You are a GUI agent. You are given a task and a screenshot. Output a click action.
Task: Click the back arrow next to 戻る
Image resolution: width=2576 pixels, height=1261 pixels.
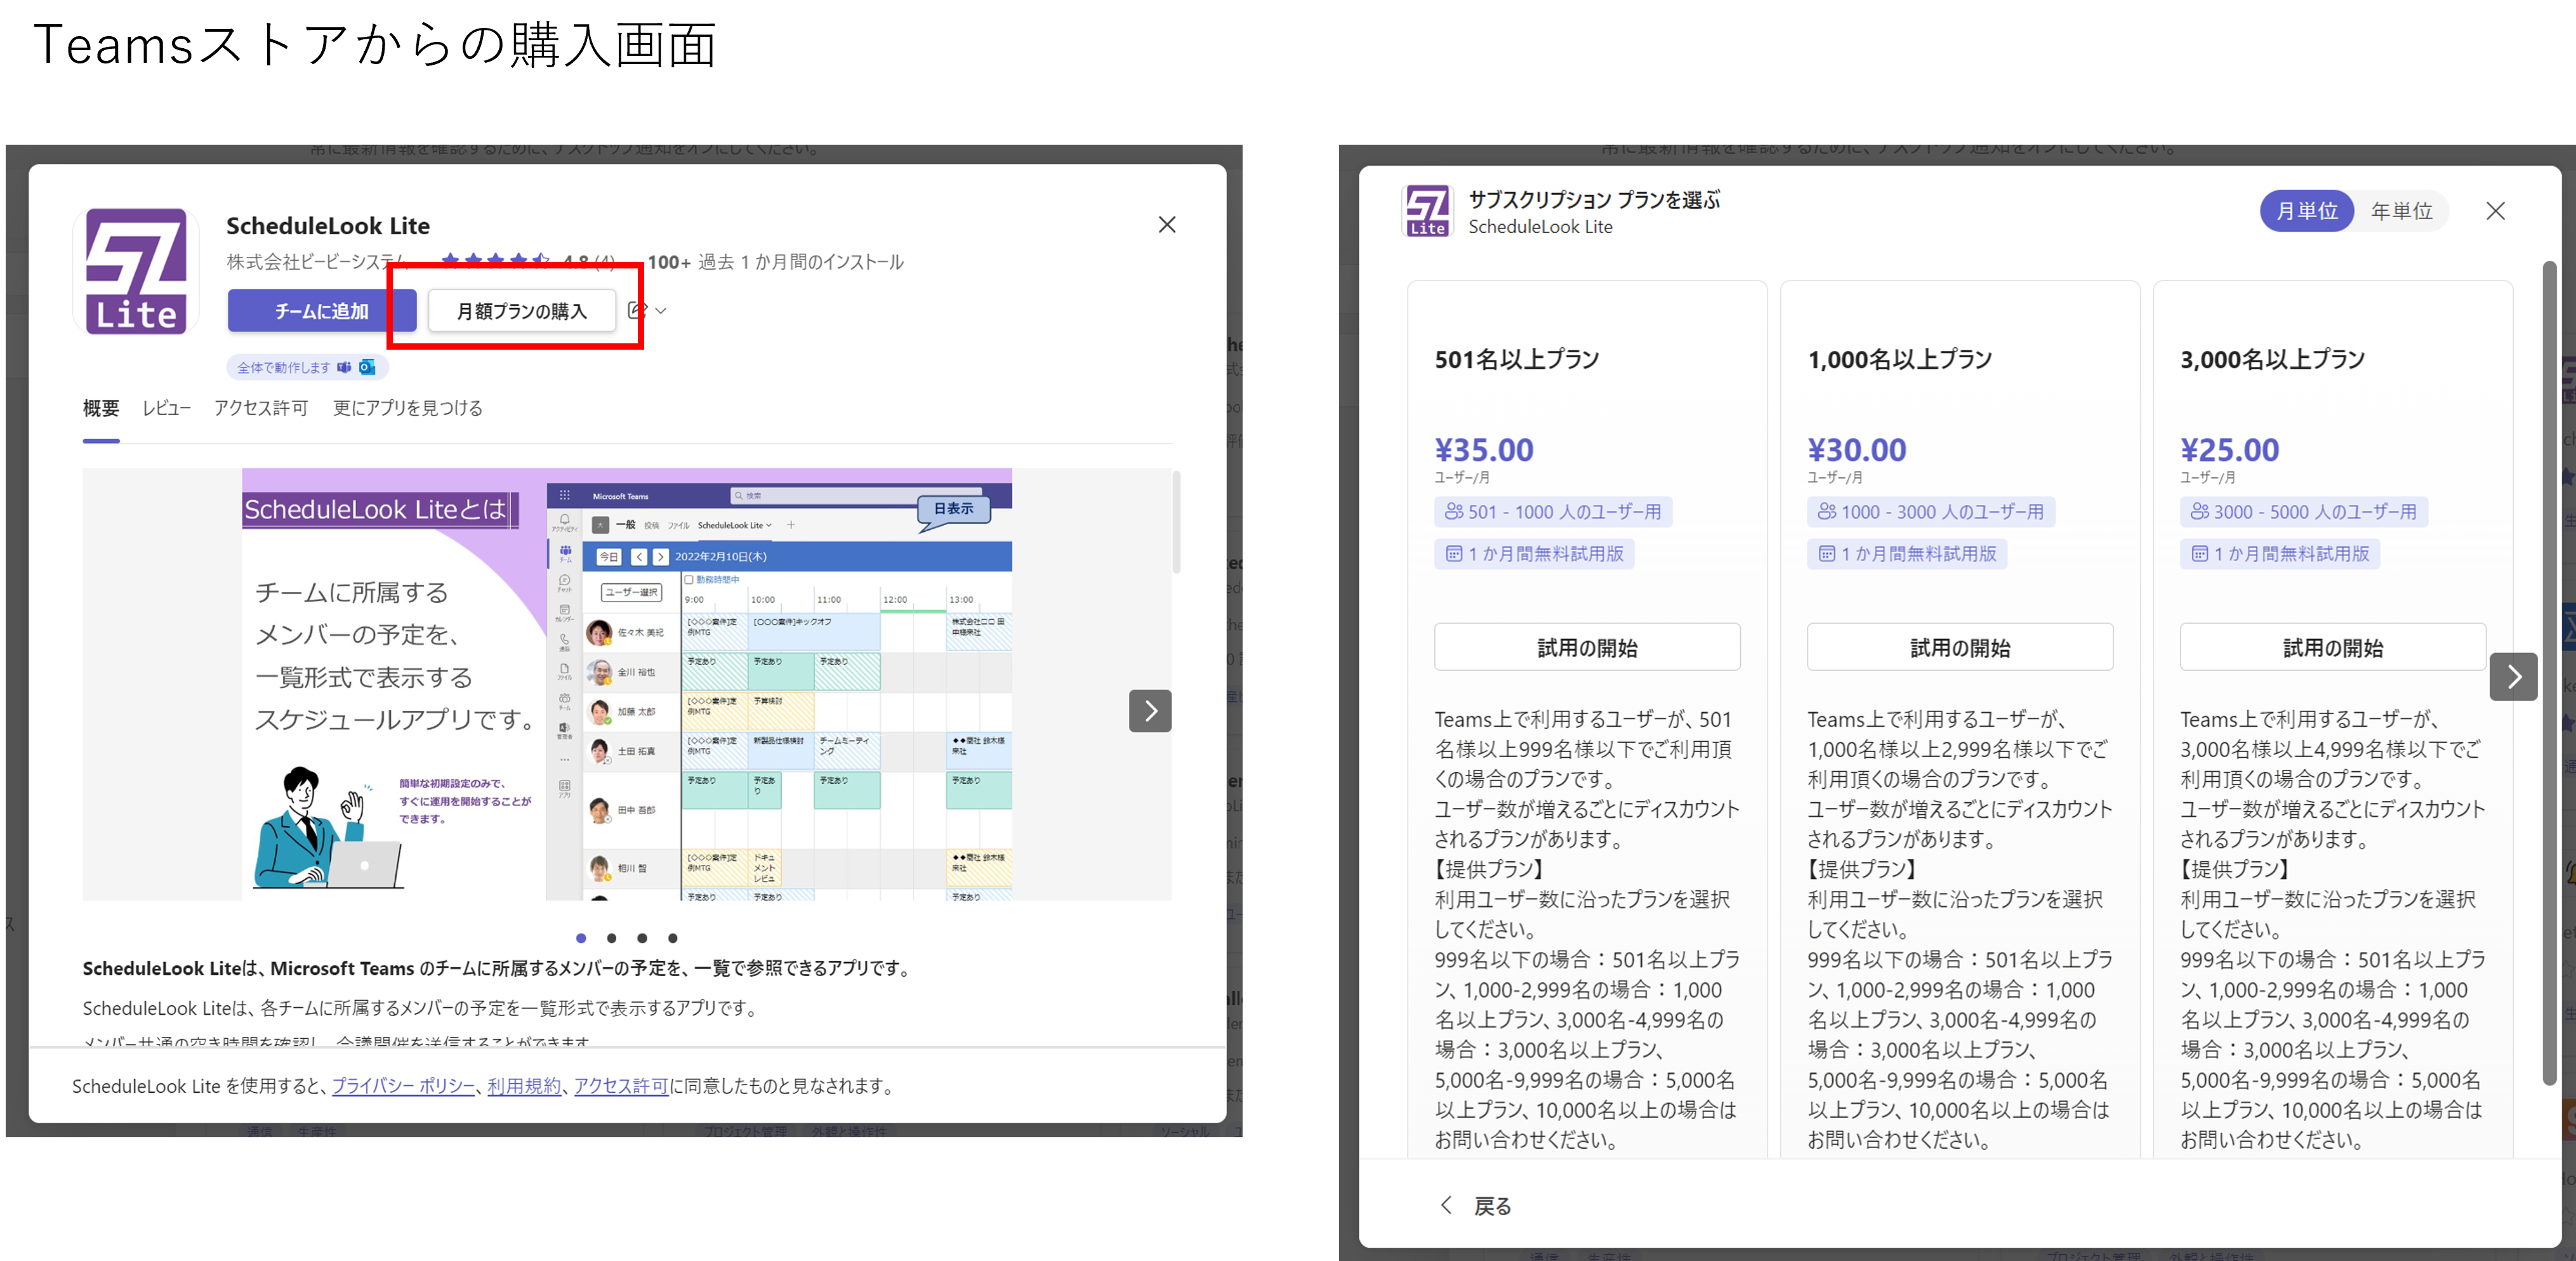[x=1446, y=1205]
